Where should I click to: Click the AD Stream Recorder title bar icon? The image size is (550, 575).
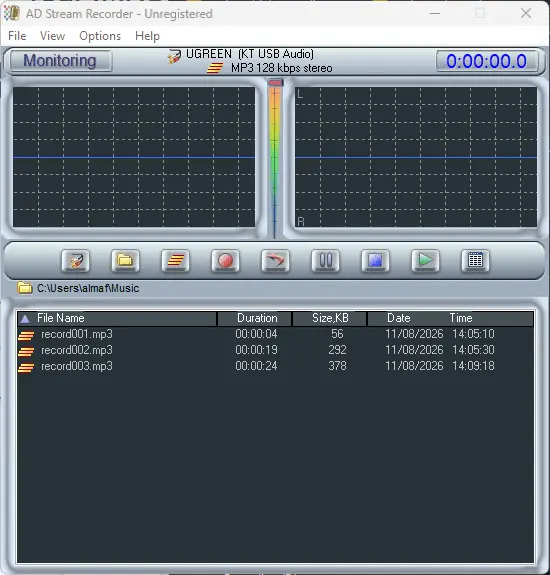coord(12,13)
